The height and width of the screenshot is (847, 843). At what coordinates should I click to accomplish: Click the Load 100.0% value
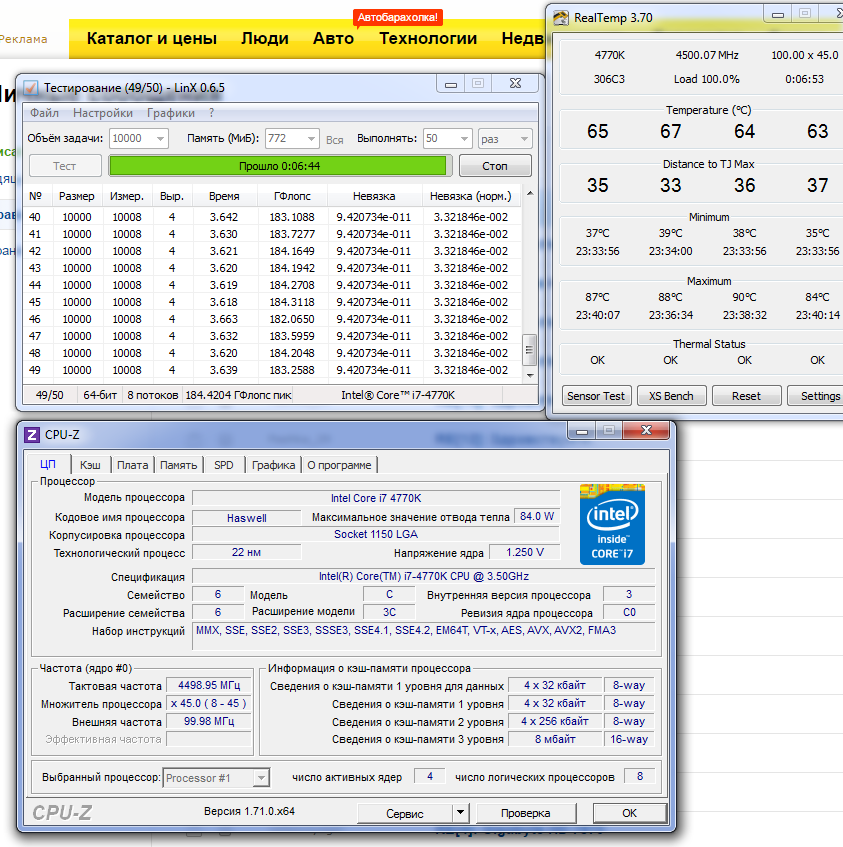point(706,79)
